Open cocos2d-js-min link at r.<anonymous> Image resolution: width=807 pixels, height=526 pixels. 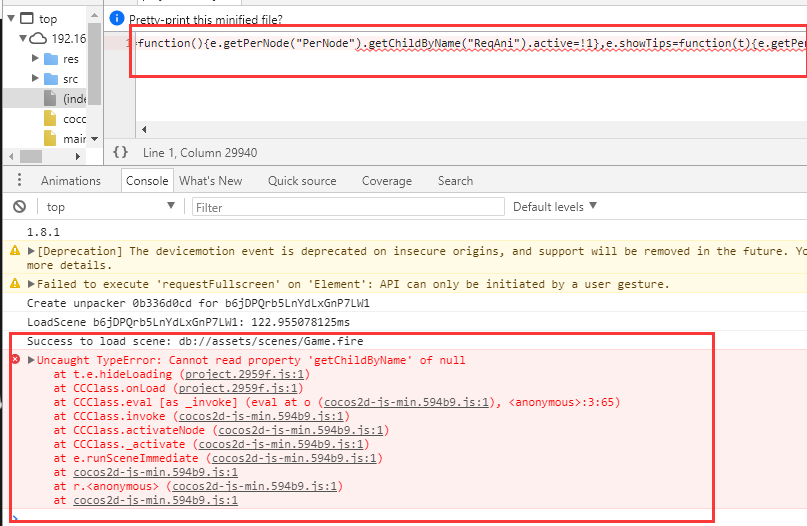tap(255, 486)
